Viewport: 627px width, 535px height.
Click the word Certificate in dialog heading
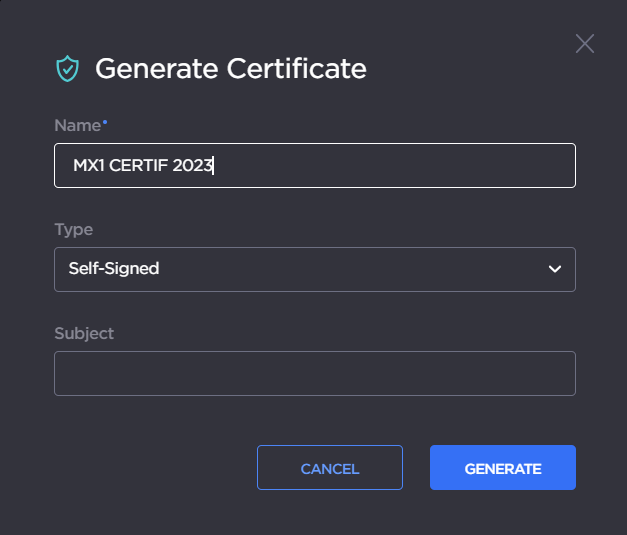pyautogui.click(x=296, y=69)
